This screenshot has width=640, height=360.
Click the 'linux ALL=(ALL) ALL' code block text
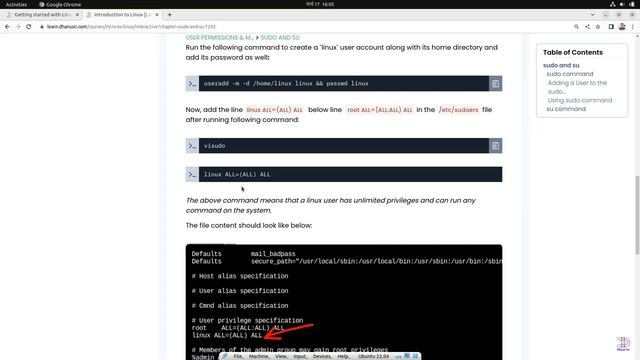pyautogui.click(x=237, y=174)
